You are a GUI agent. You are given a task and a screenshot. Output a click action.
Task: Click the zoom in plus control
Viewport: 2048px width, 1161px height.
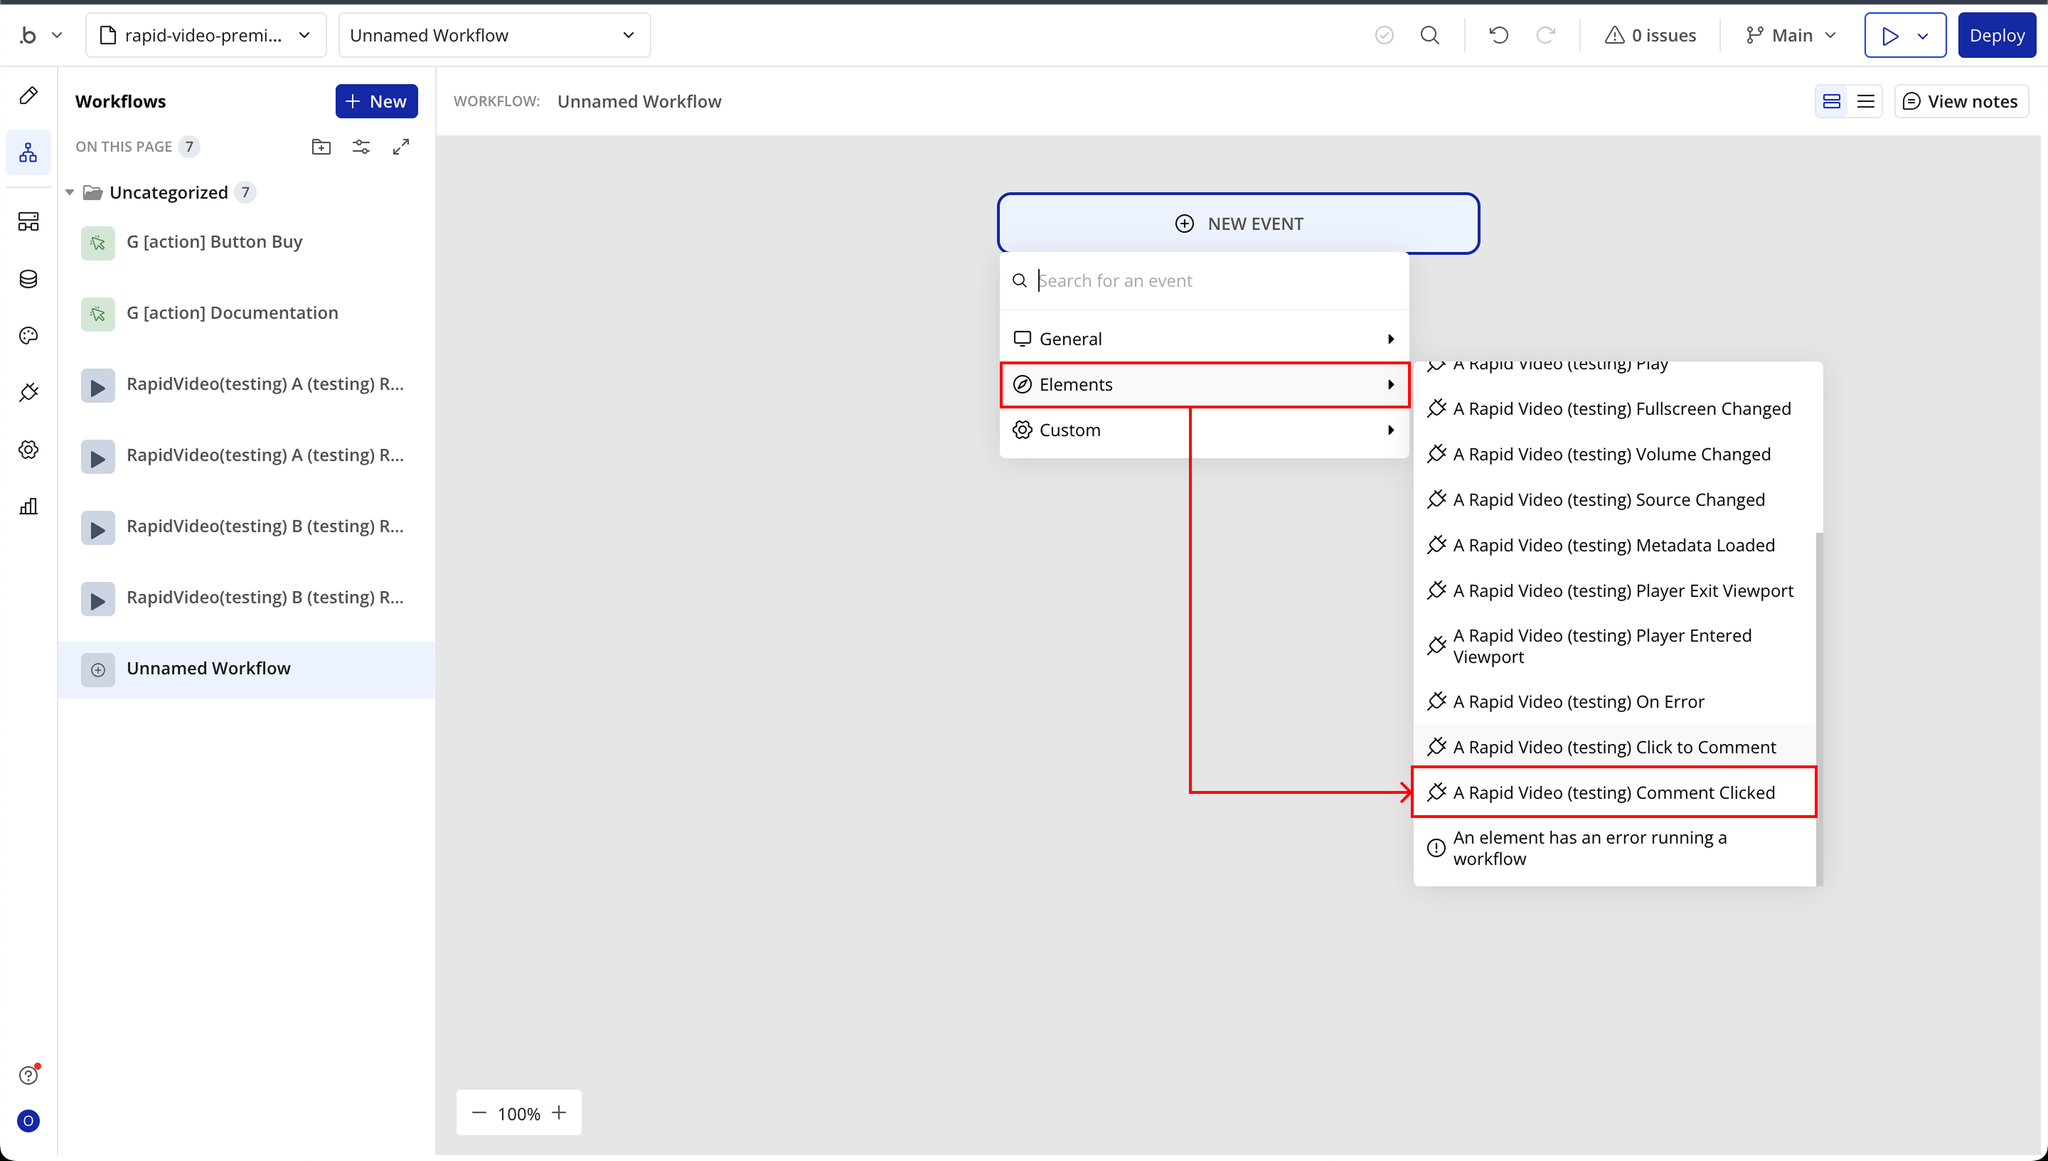[559, 1113]
